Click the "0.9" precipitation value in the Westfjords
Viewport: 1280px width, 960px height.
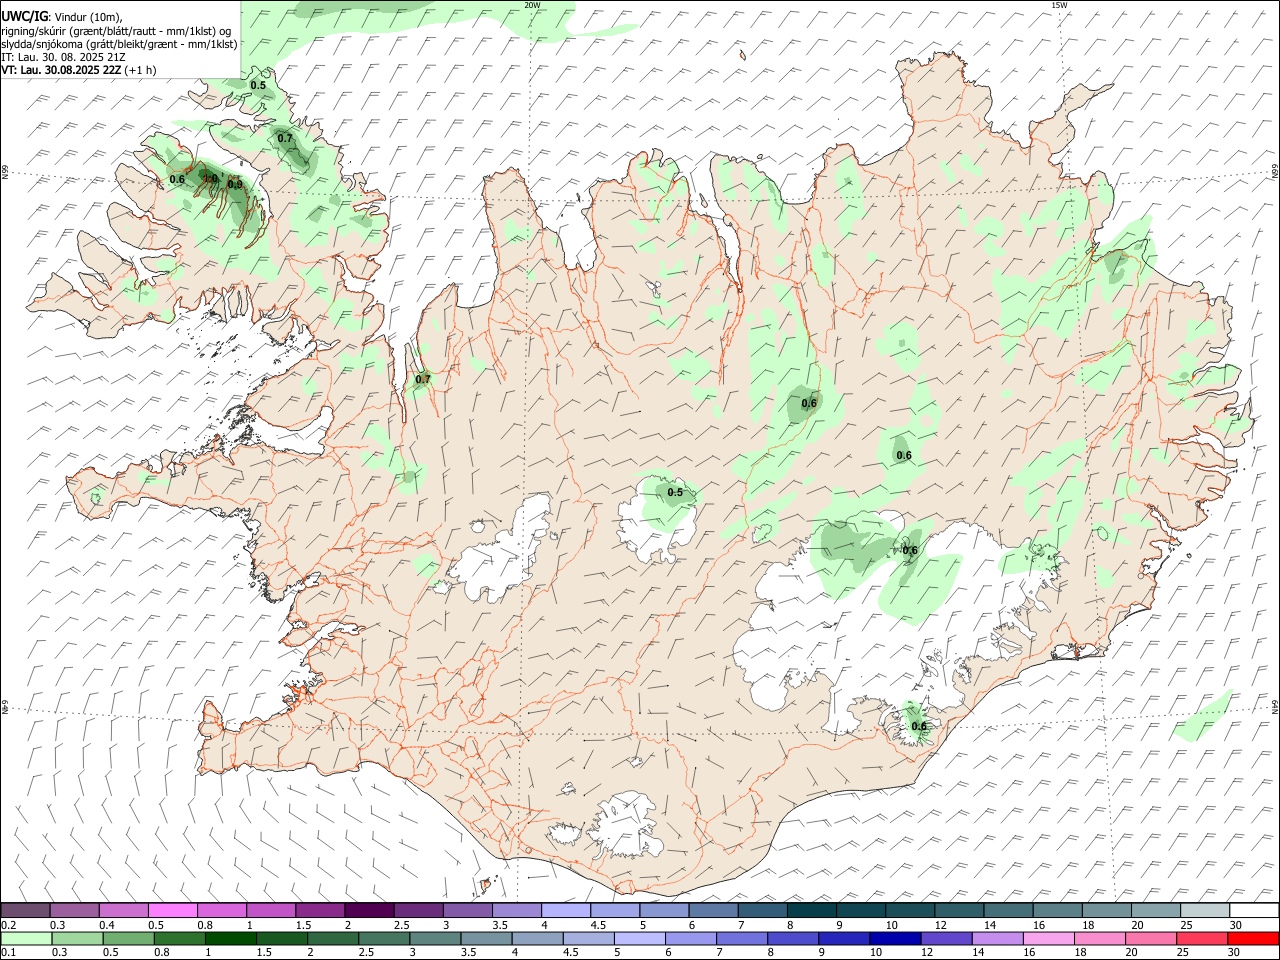[235, 184]
